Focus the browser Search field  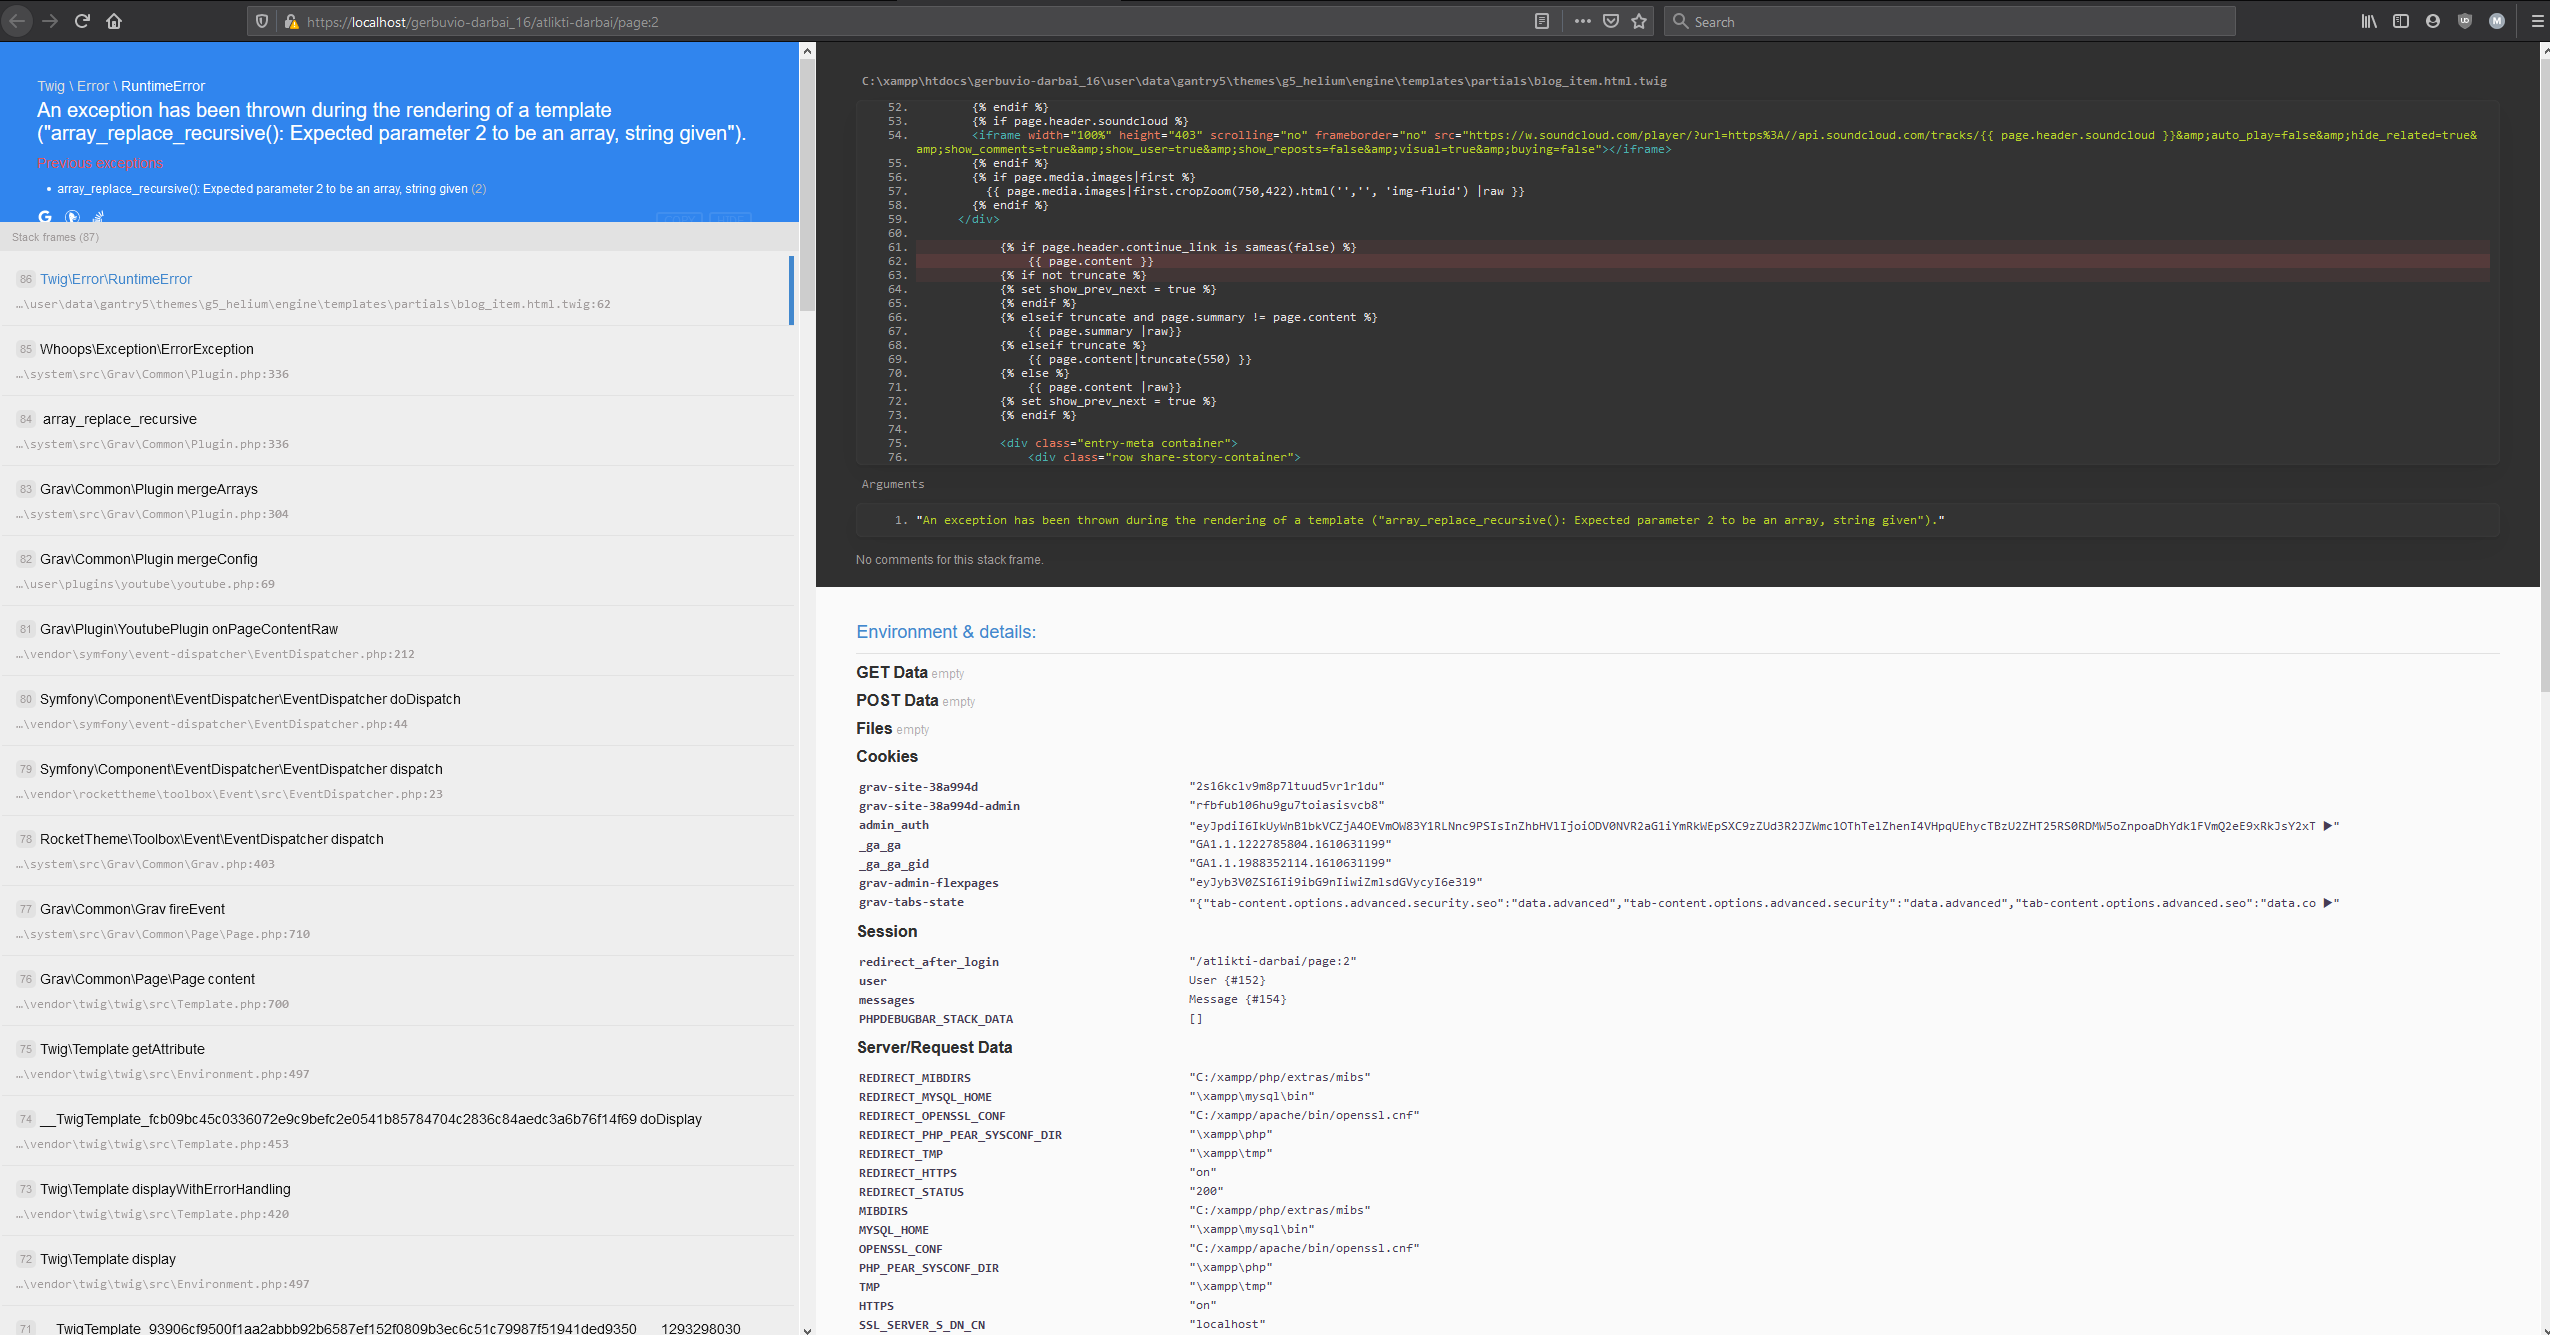(1950, 21)
